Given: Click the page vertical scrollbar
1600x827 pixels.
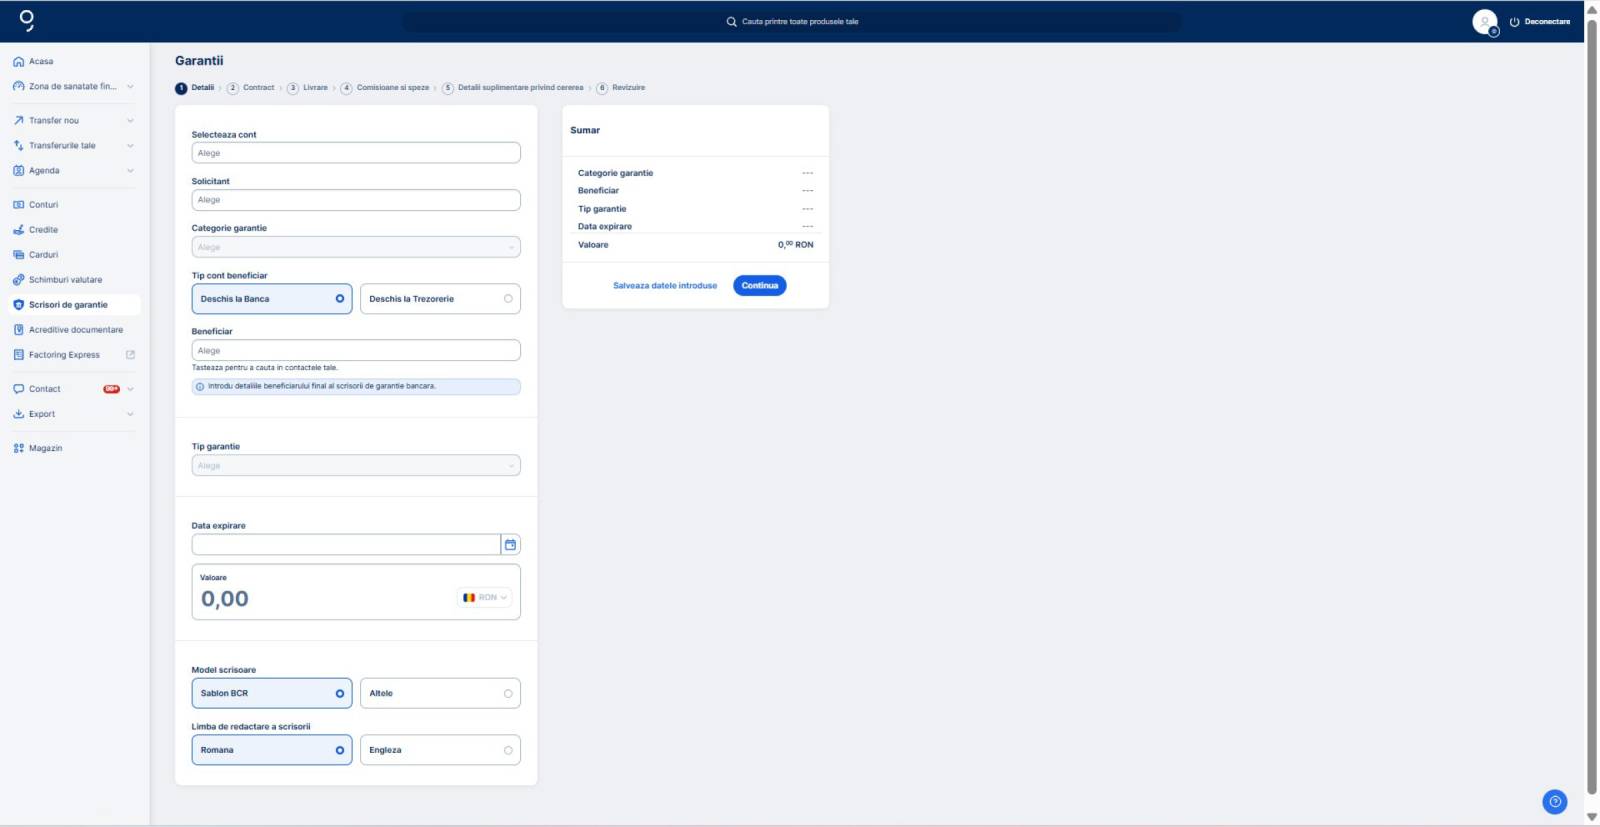Looking at the screenshot, I should 1591,400.
